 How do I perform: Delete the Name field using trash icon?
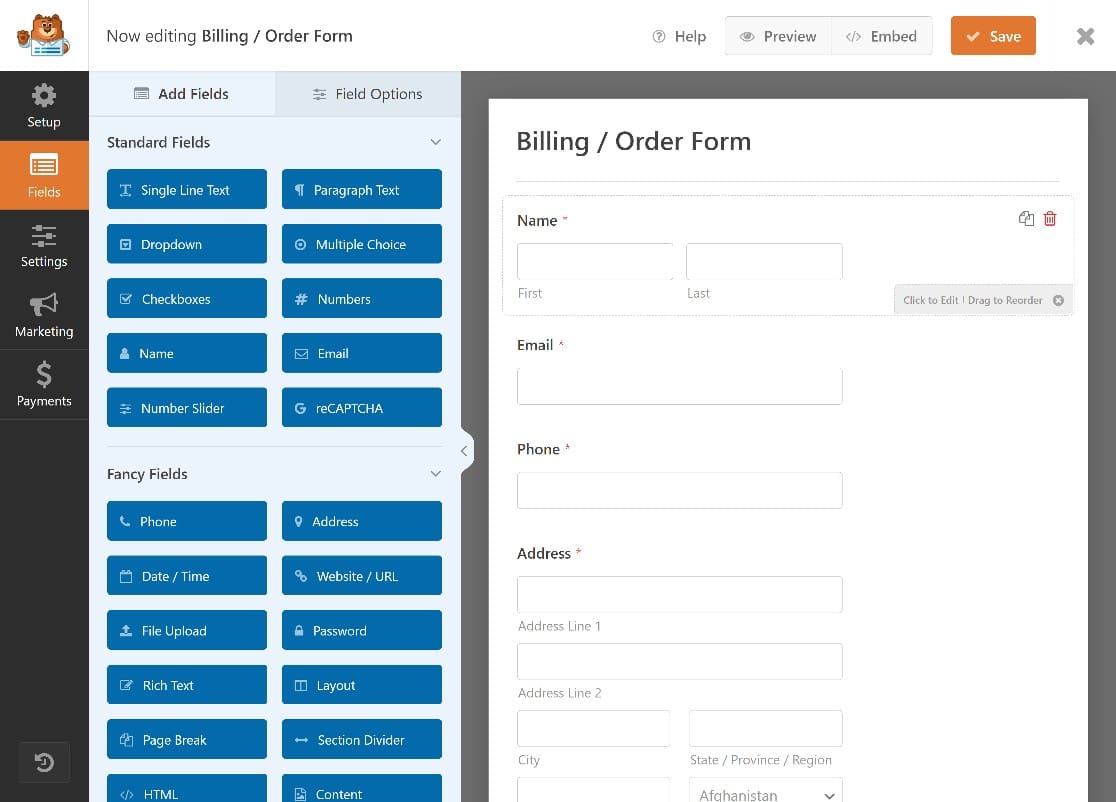pyautogui.click(x=1050, y=218)
